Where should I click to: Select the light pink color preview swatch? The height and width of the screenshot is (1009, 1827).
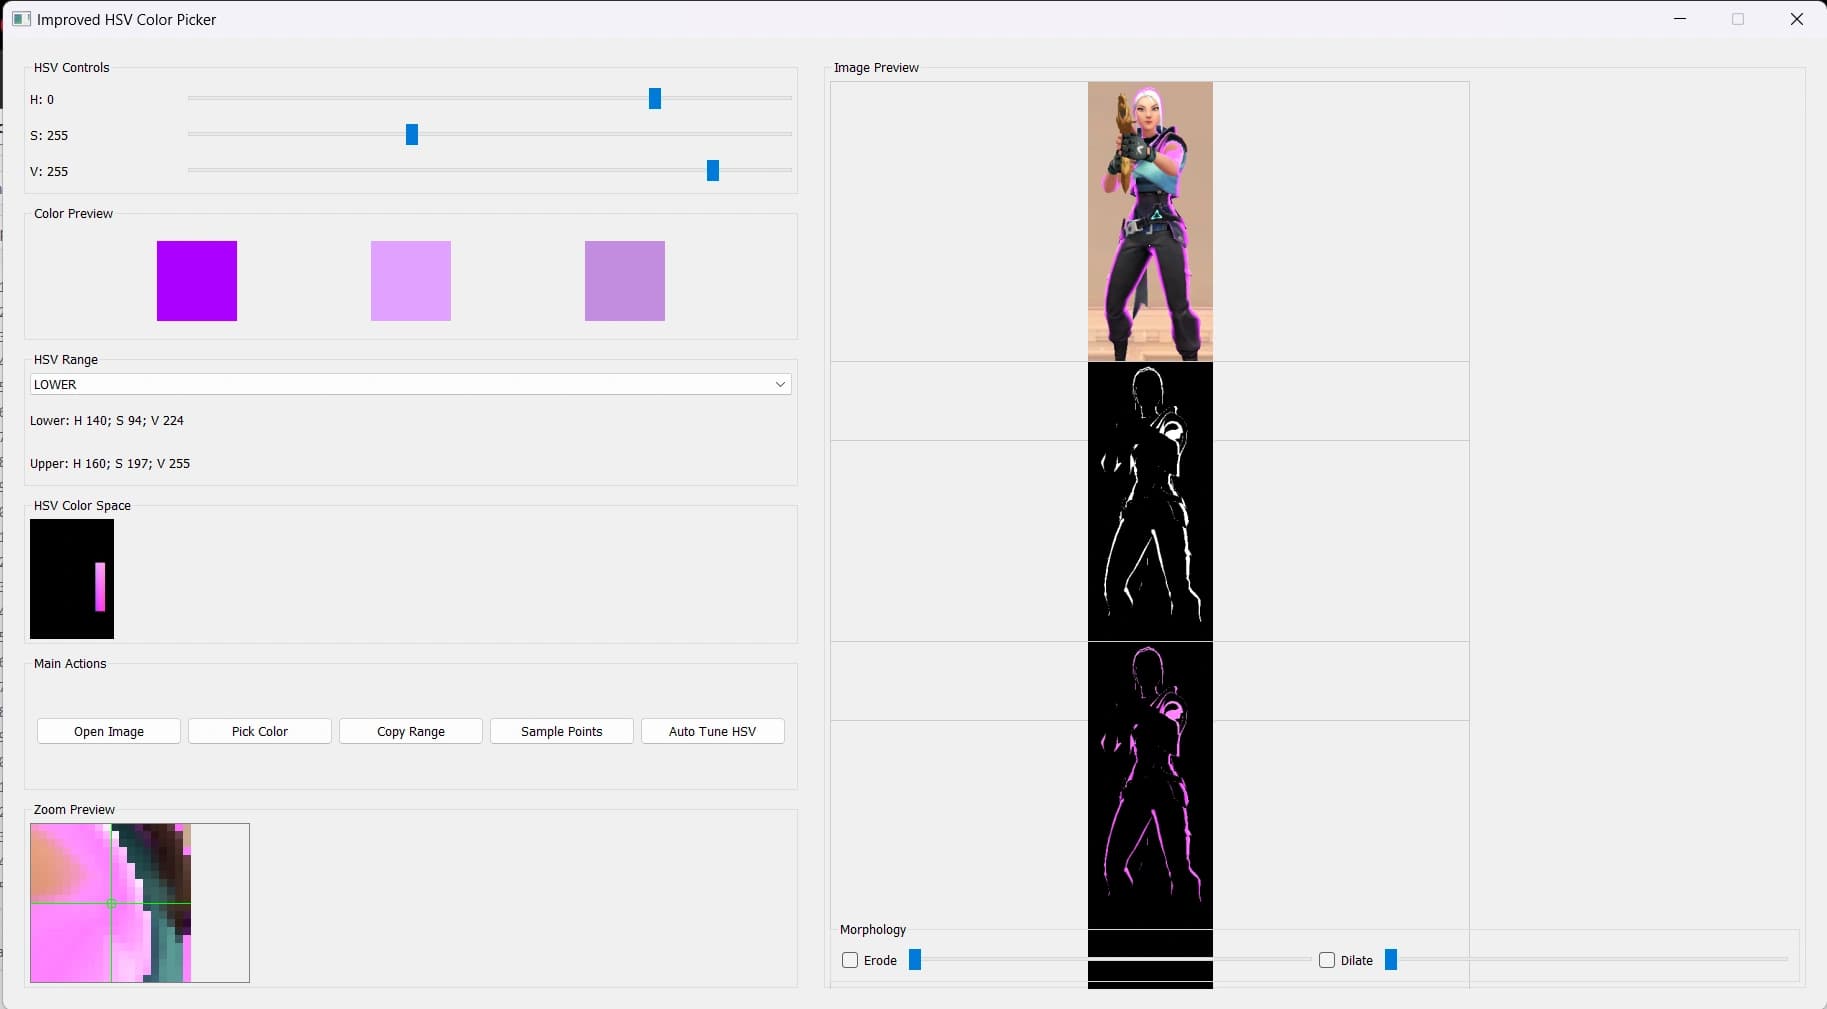coord(410,281)
